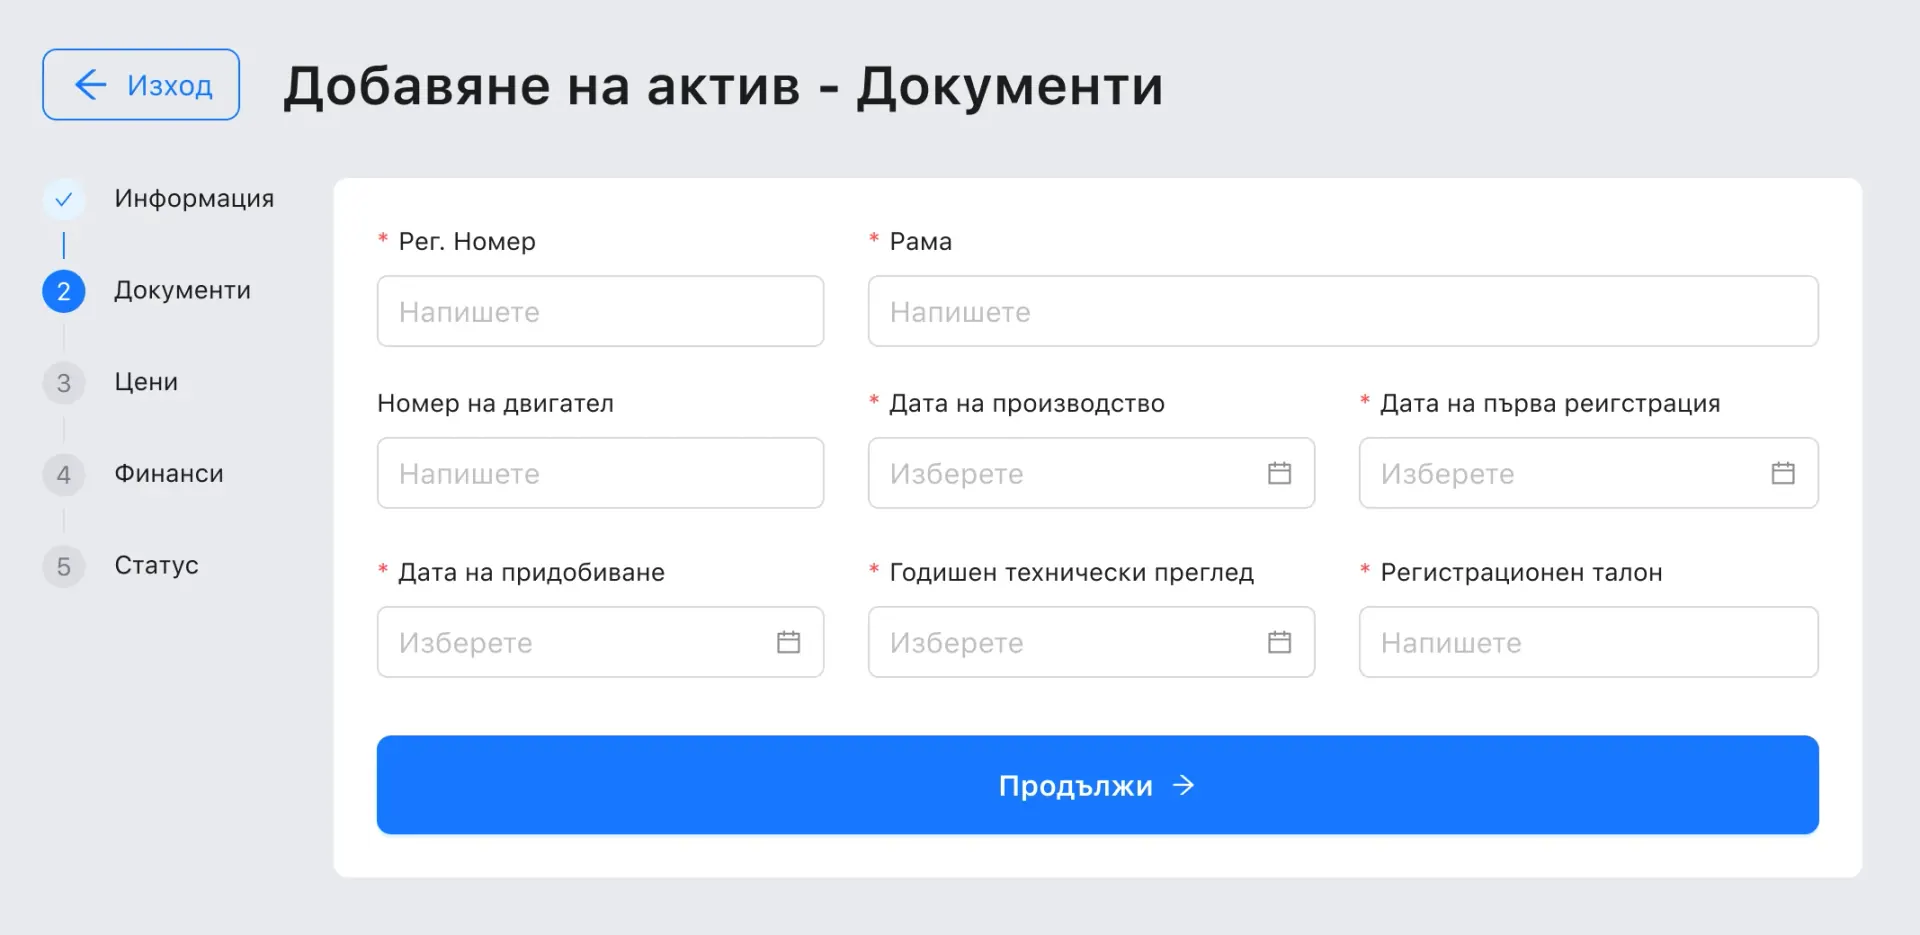Click the Рег. Номер label

tap(467, 242)
